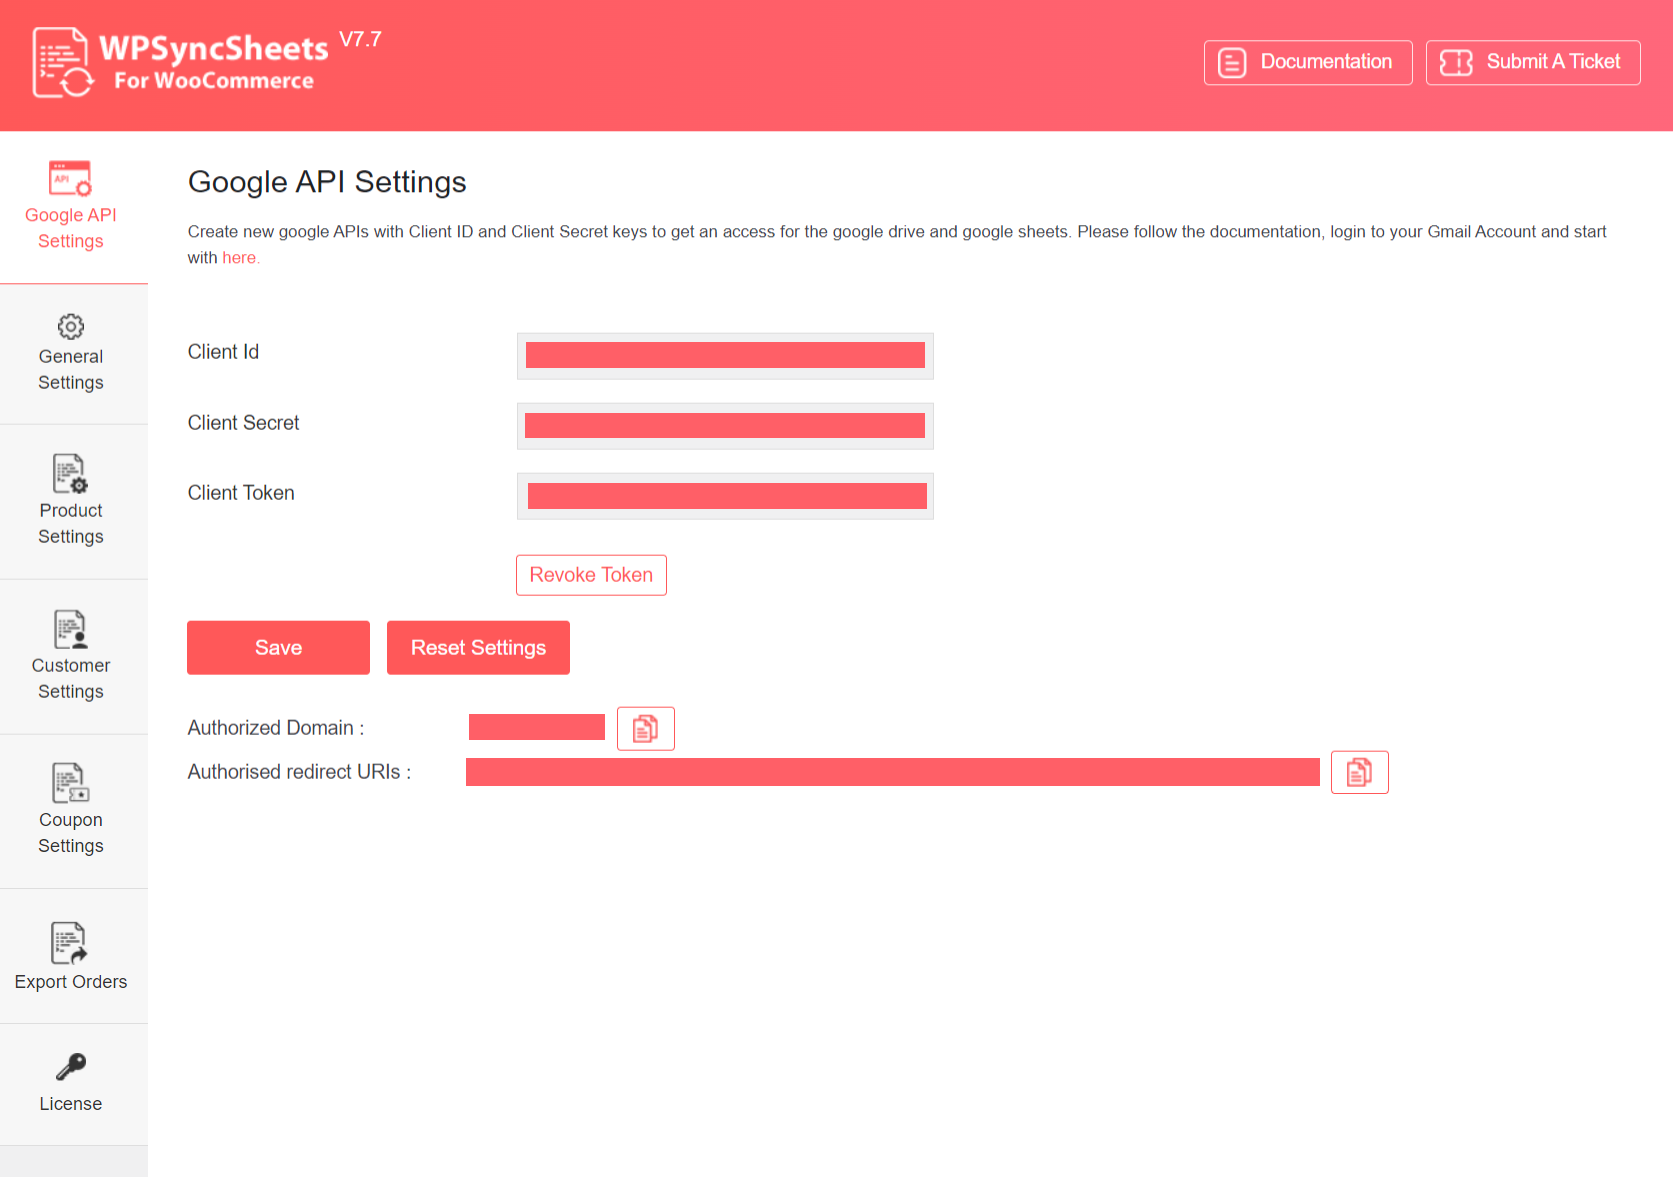Click the 'Client Id' label
This screenshot has width=1673, height=1177.
pos(223,352)
